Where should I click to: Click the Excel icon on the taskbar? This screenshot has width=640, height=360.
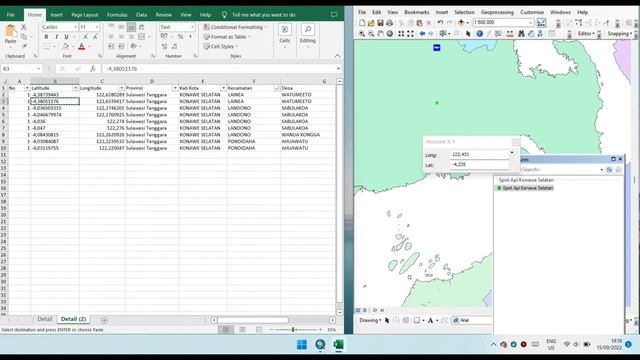coord(338,345)
